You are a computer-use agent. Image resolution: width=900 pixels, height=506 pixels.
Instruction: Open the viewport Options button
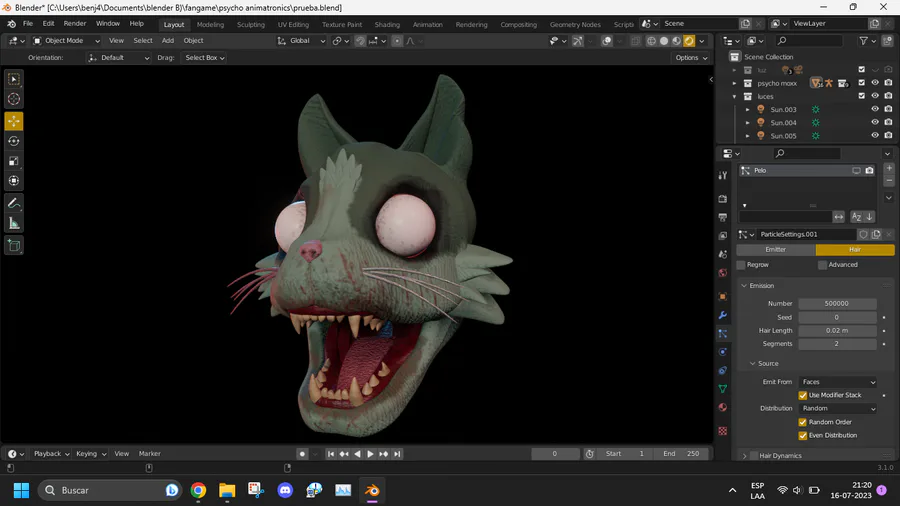point(691,58)
